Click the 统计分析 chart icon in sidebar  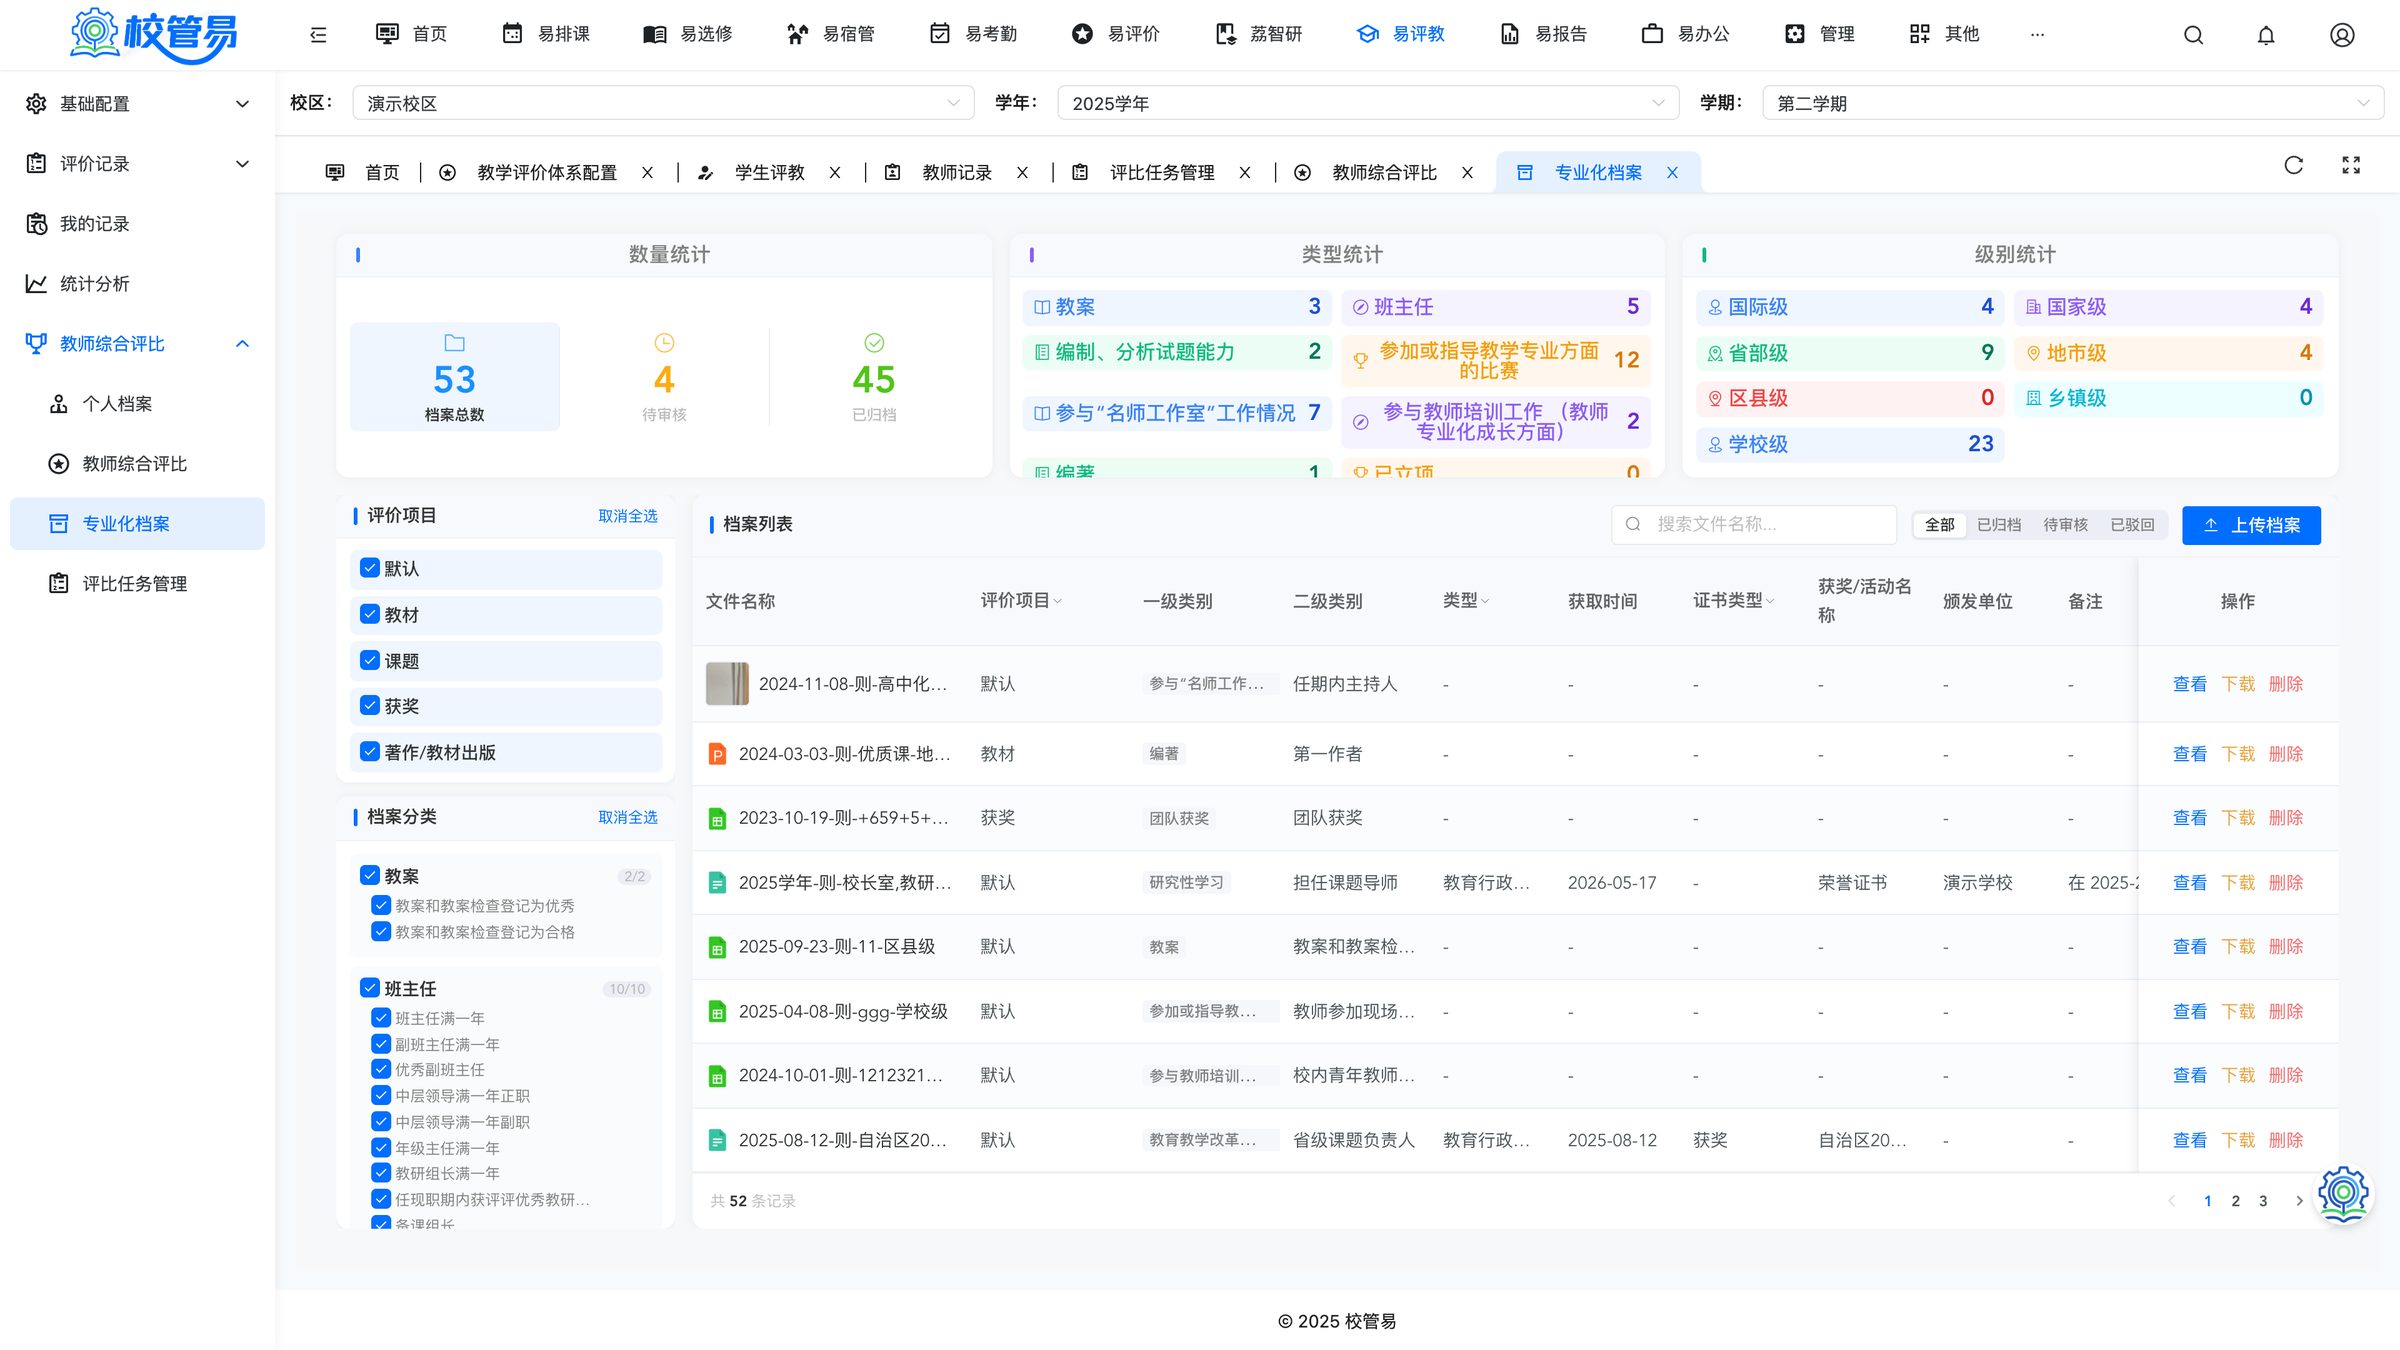click(x=36, y=284)
